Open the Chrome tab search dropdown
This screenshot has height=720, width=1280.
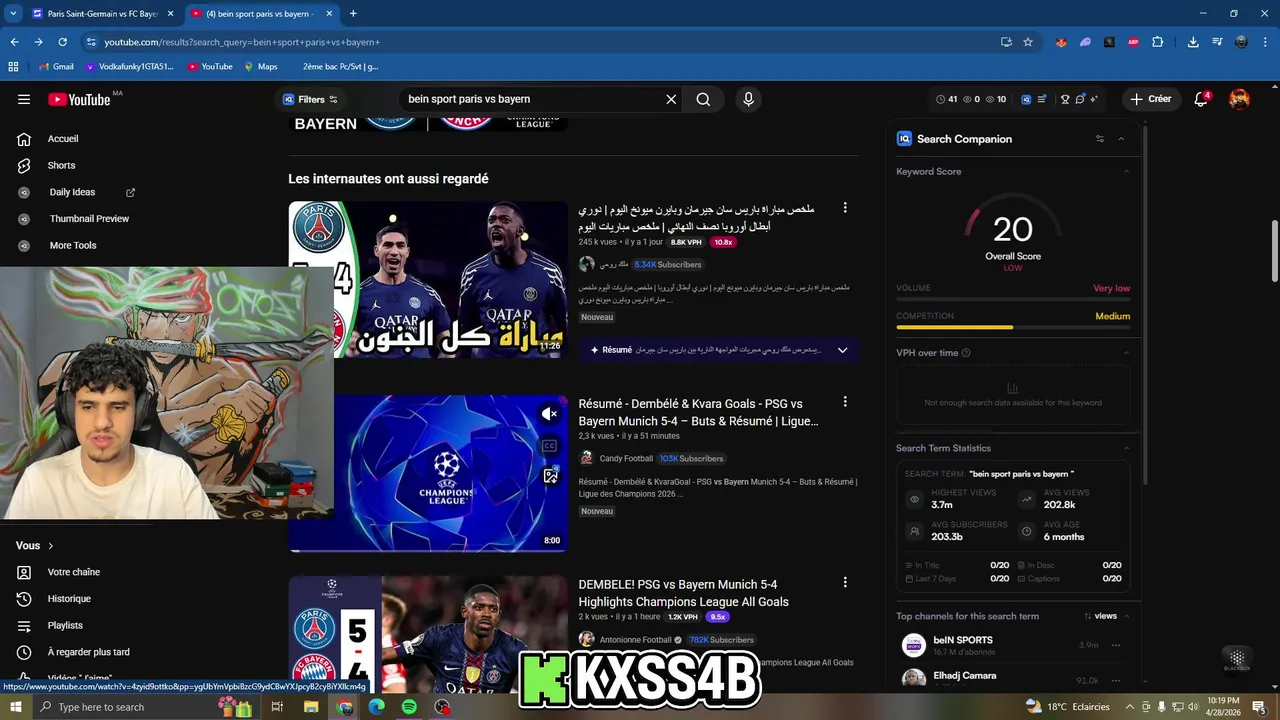point(13,13)
